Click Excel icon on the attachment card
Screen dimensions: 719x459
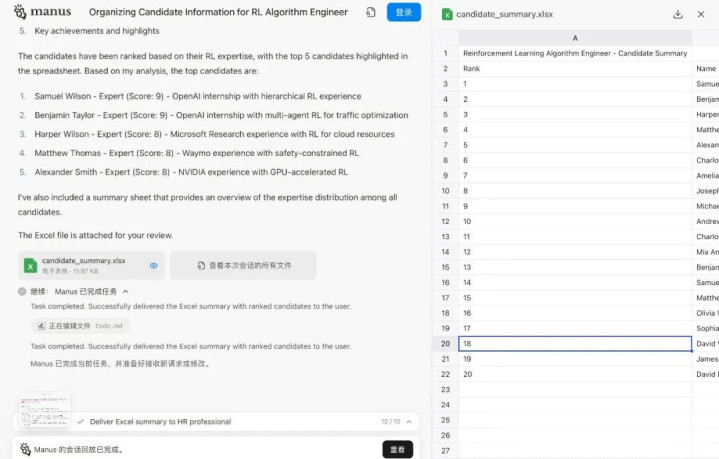[30, 265]
